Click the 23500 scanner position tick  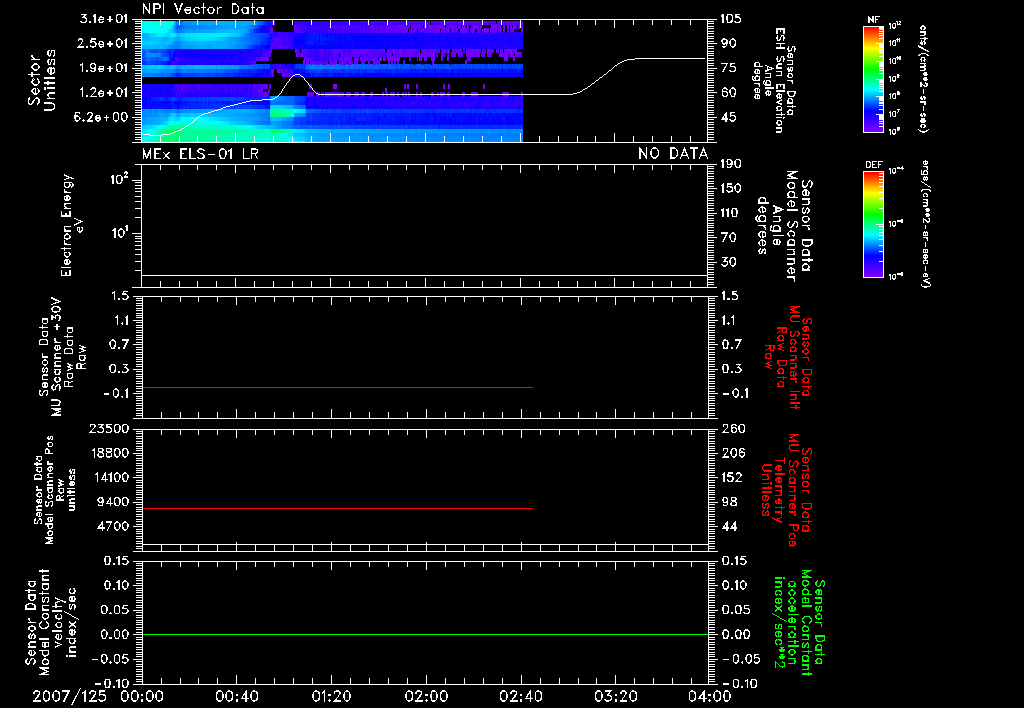[x=110, y=429]
